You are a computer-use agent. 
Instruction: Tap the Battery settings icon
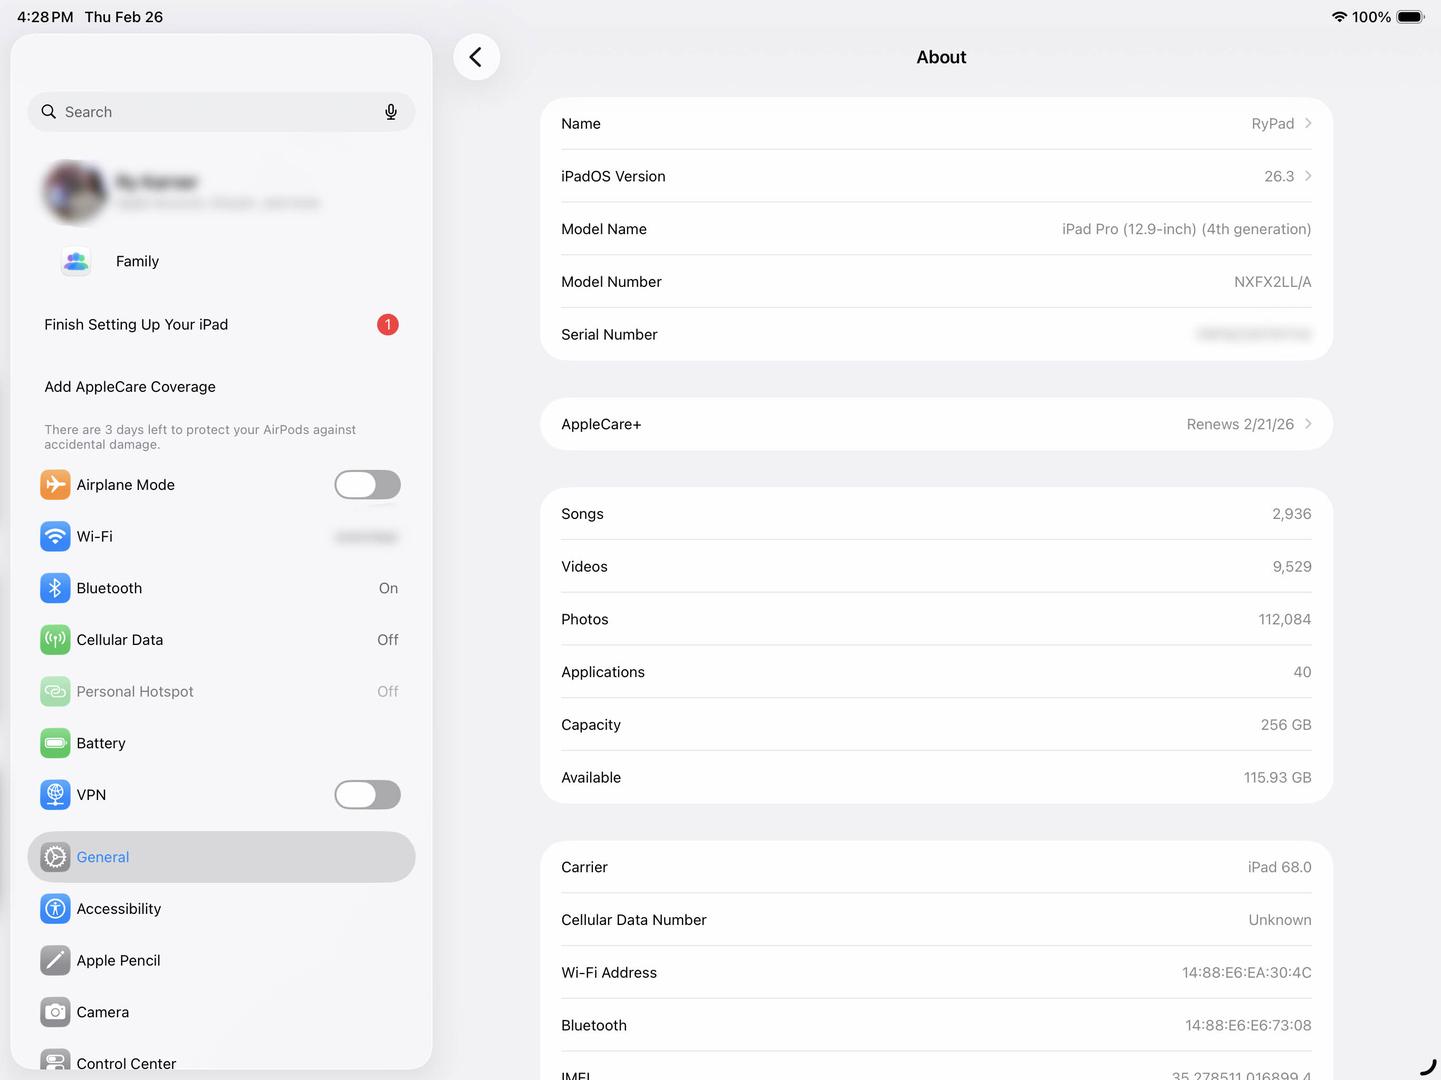(x=55, y=743)
